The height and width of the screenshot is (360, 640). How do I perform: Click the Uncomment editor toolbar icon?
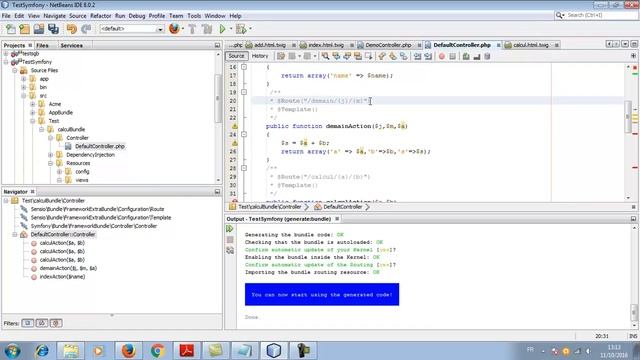477,56
